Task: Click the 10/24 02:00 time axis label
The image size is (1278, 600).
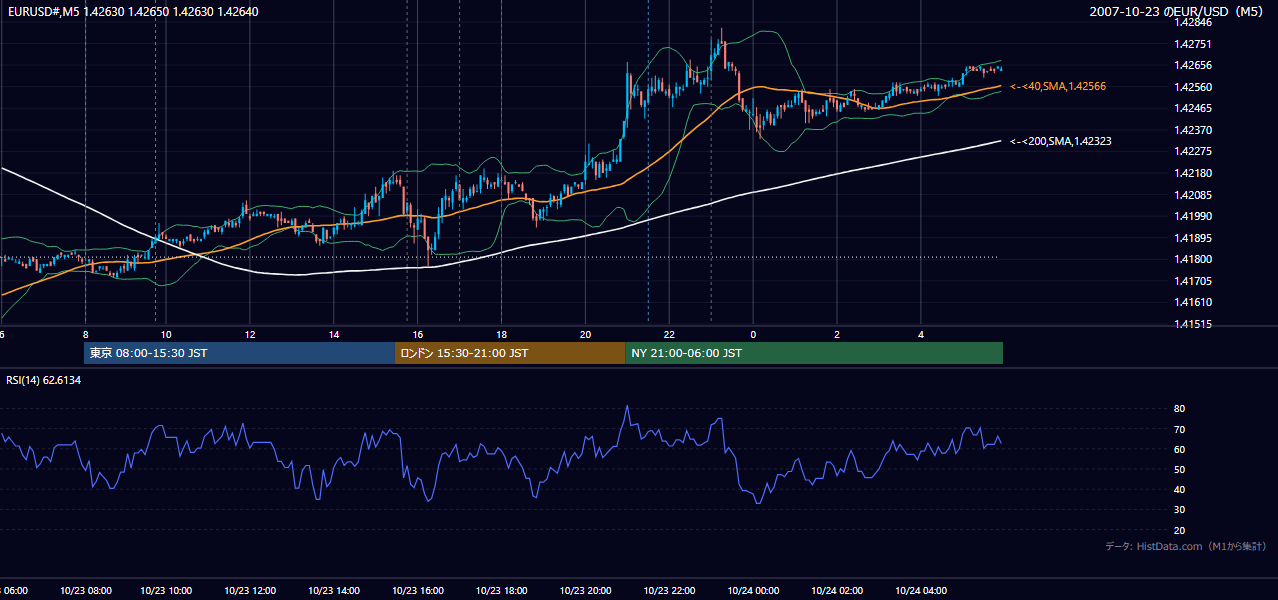Action: click(x=838, y=591)
